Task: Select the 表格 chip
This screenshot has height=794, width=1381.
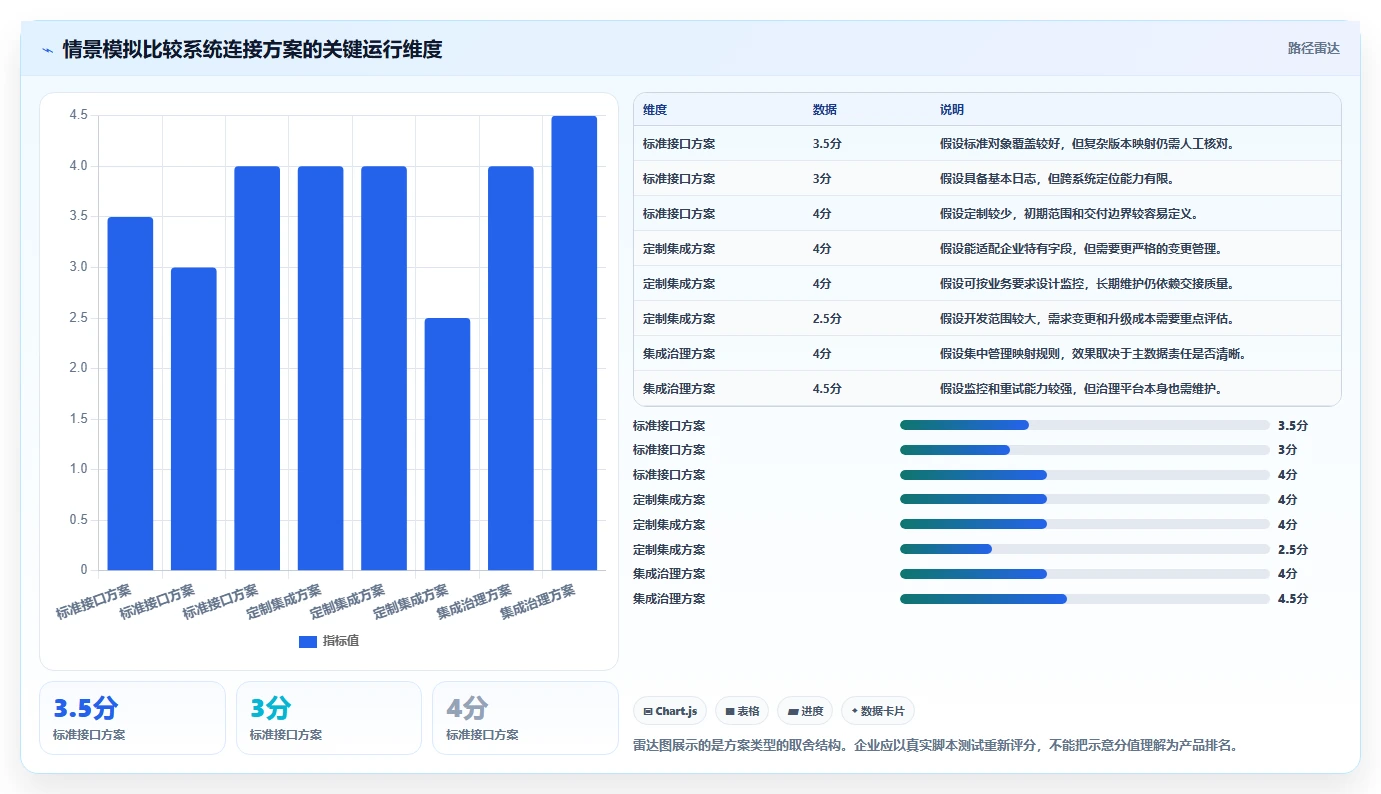Action: coord(742,711)
